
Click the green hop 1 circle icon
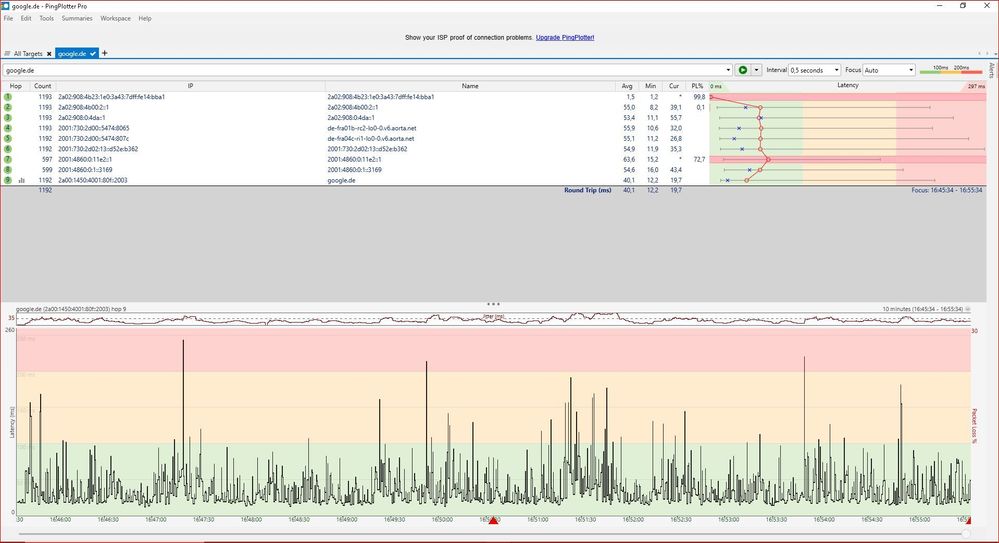tap(7, 97)
